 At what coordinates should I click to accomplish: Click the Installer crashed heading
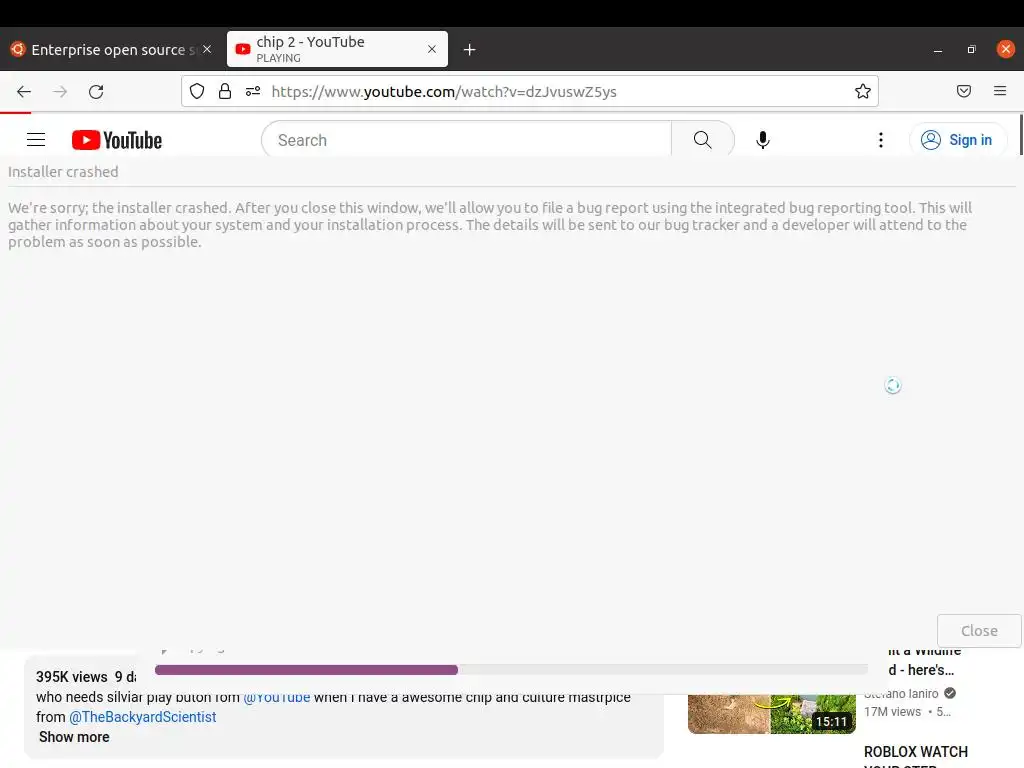pos(63,172)
